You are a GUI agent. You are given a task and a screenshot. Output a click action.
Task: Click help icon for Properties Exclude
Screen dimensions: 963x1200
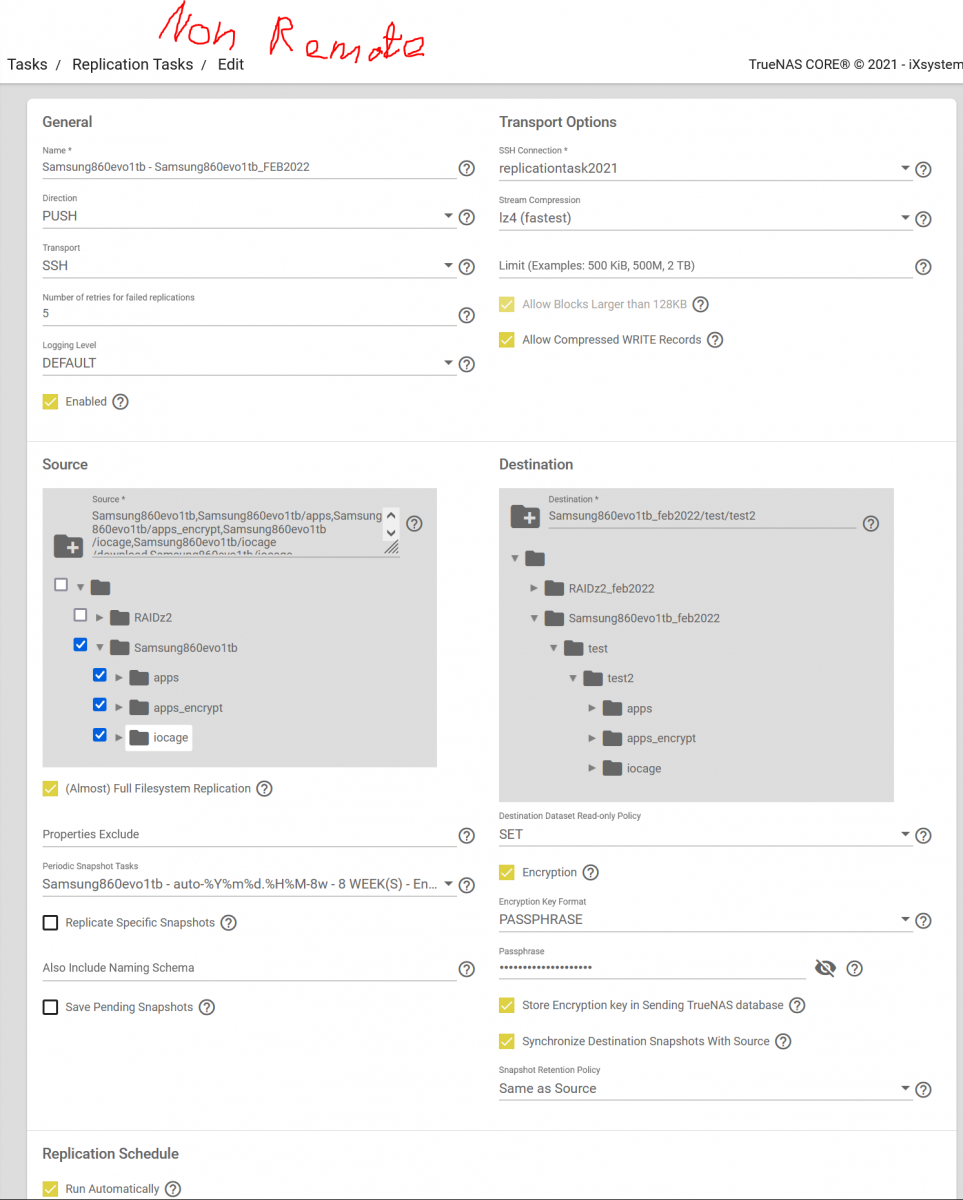[x=466, y=836]
